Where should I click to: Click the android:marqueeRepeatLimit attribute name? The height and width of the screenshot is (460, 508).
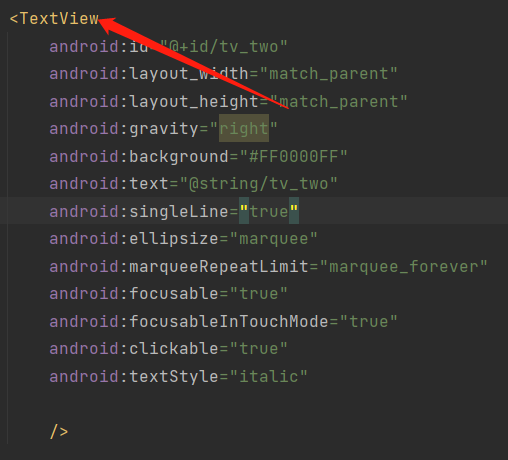pos(179,267)
